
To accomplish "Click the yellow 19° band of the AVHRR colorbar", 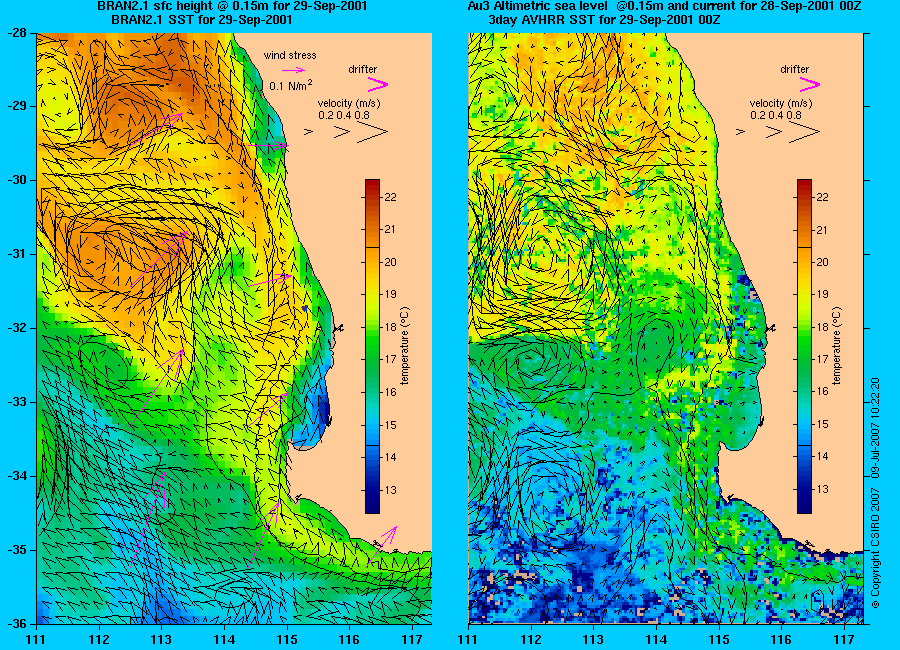I will click(x=804, y=294).
